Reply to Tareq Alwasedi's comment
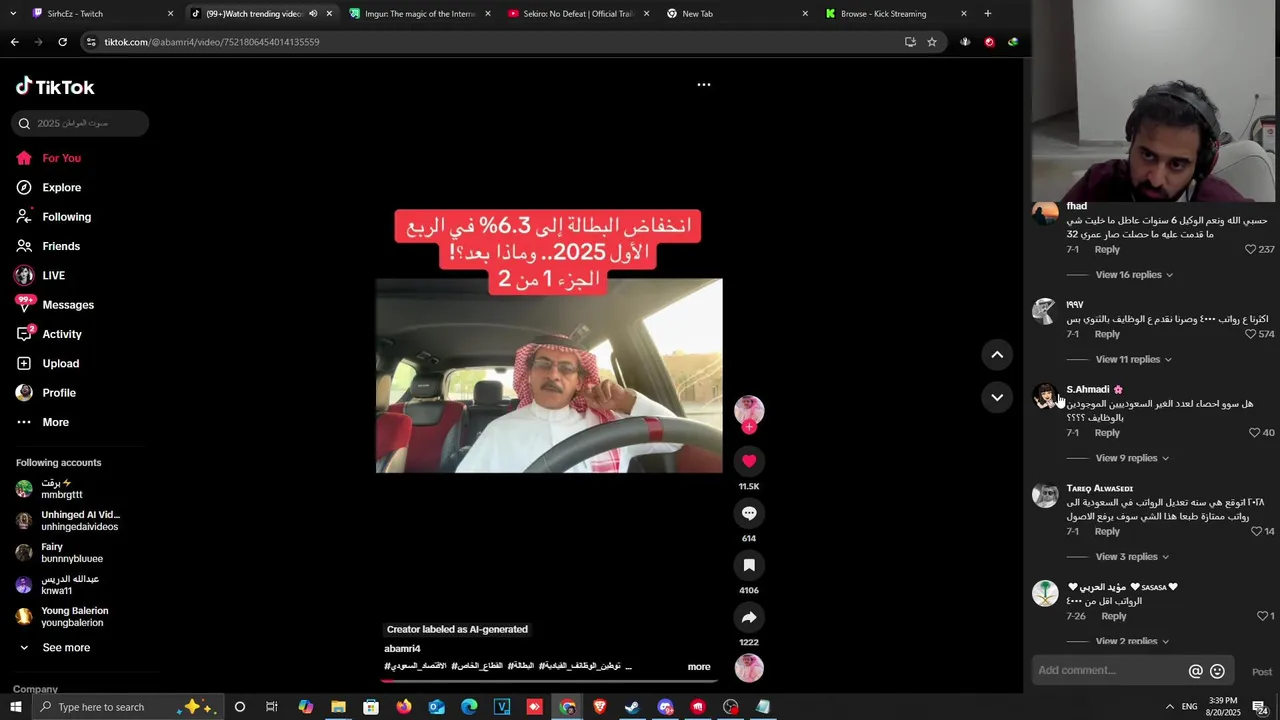This screenshot has height=720, width=1280. pos(1107,532)
